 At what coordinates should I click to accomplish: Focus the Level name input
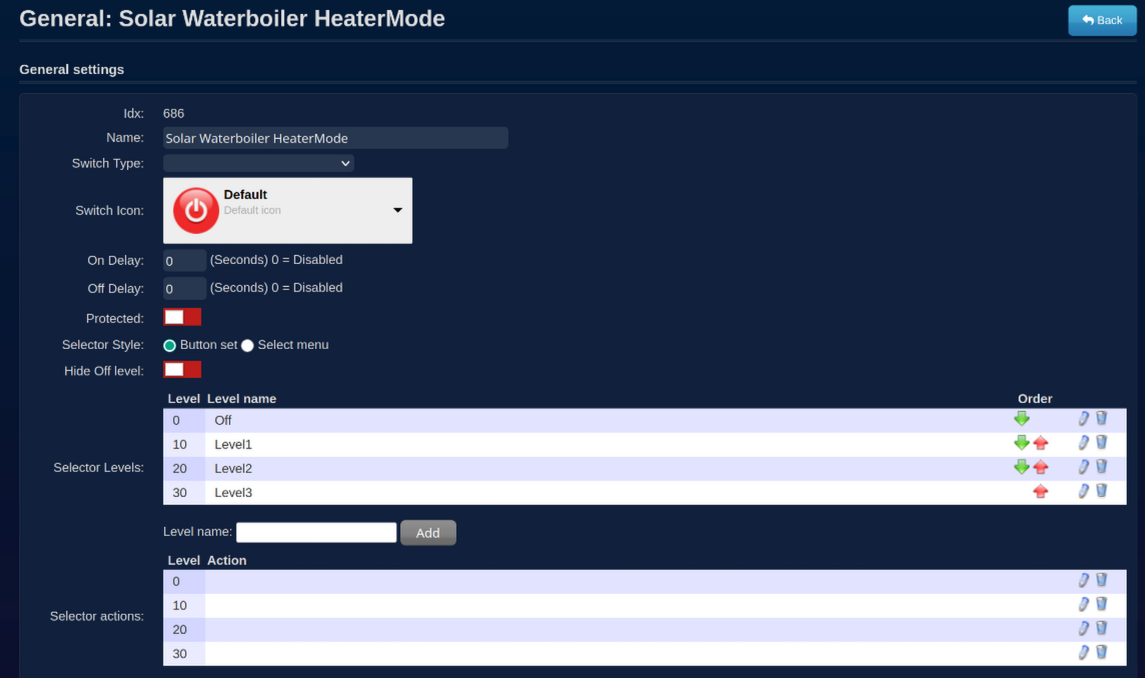316,533
